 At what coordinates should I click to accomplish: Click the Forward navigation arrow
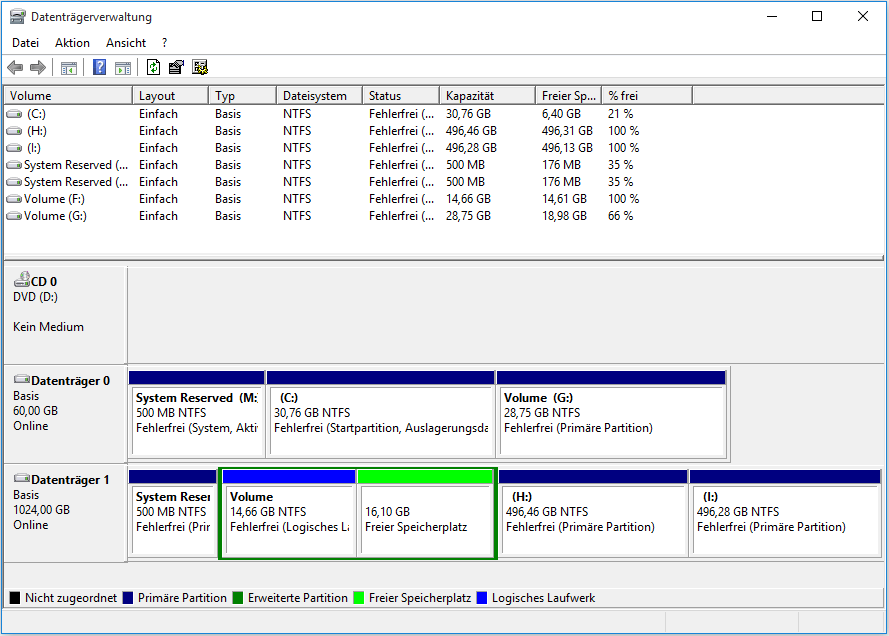(x=37, y=67)
